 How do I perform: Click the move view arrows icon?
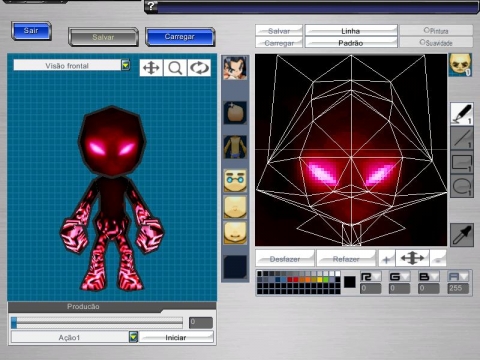[x=151, y=68]
